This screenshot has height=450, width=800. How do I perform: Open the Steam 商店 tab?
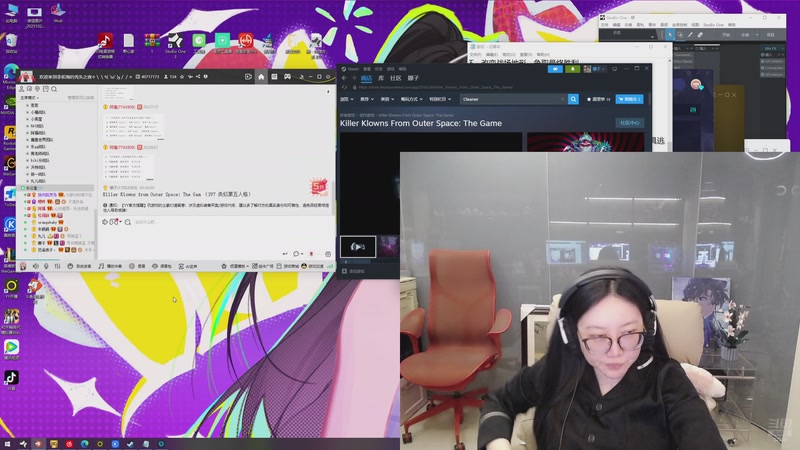point(366,78)
